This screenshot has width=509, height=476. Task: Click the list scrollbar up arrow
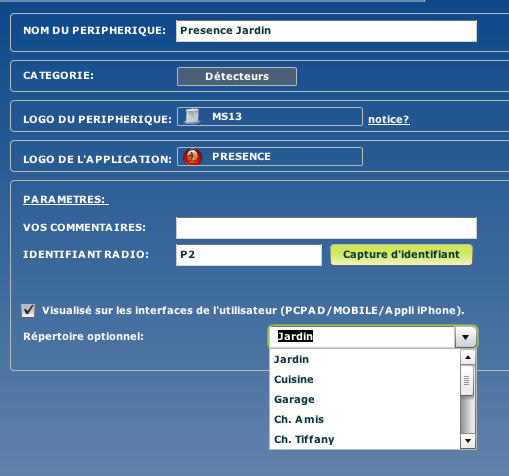click(468, 357)
